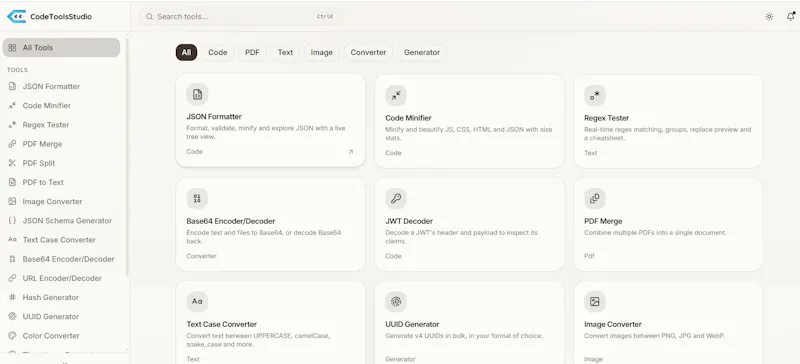Click the Regex Tester sidebar icon
Image resolution: width=800 pixels, height=364 pixels.
pyautogui.click(x=12, y=125)
